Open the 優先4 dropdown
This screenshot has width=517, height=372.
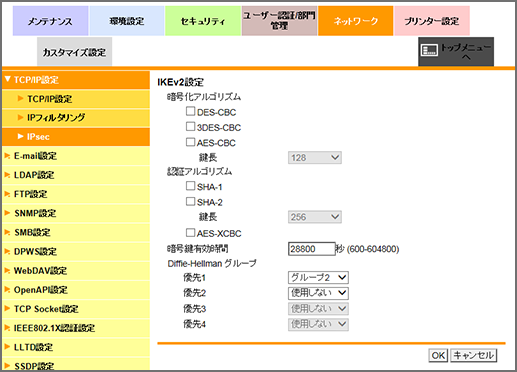(318, 324)
